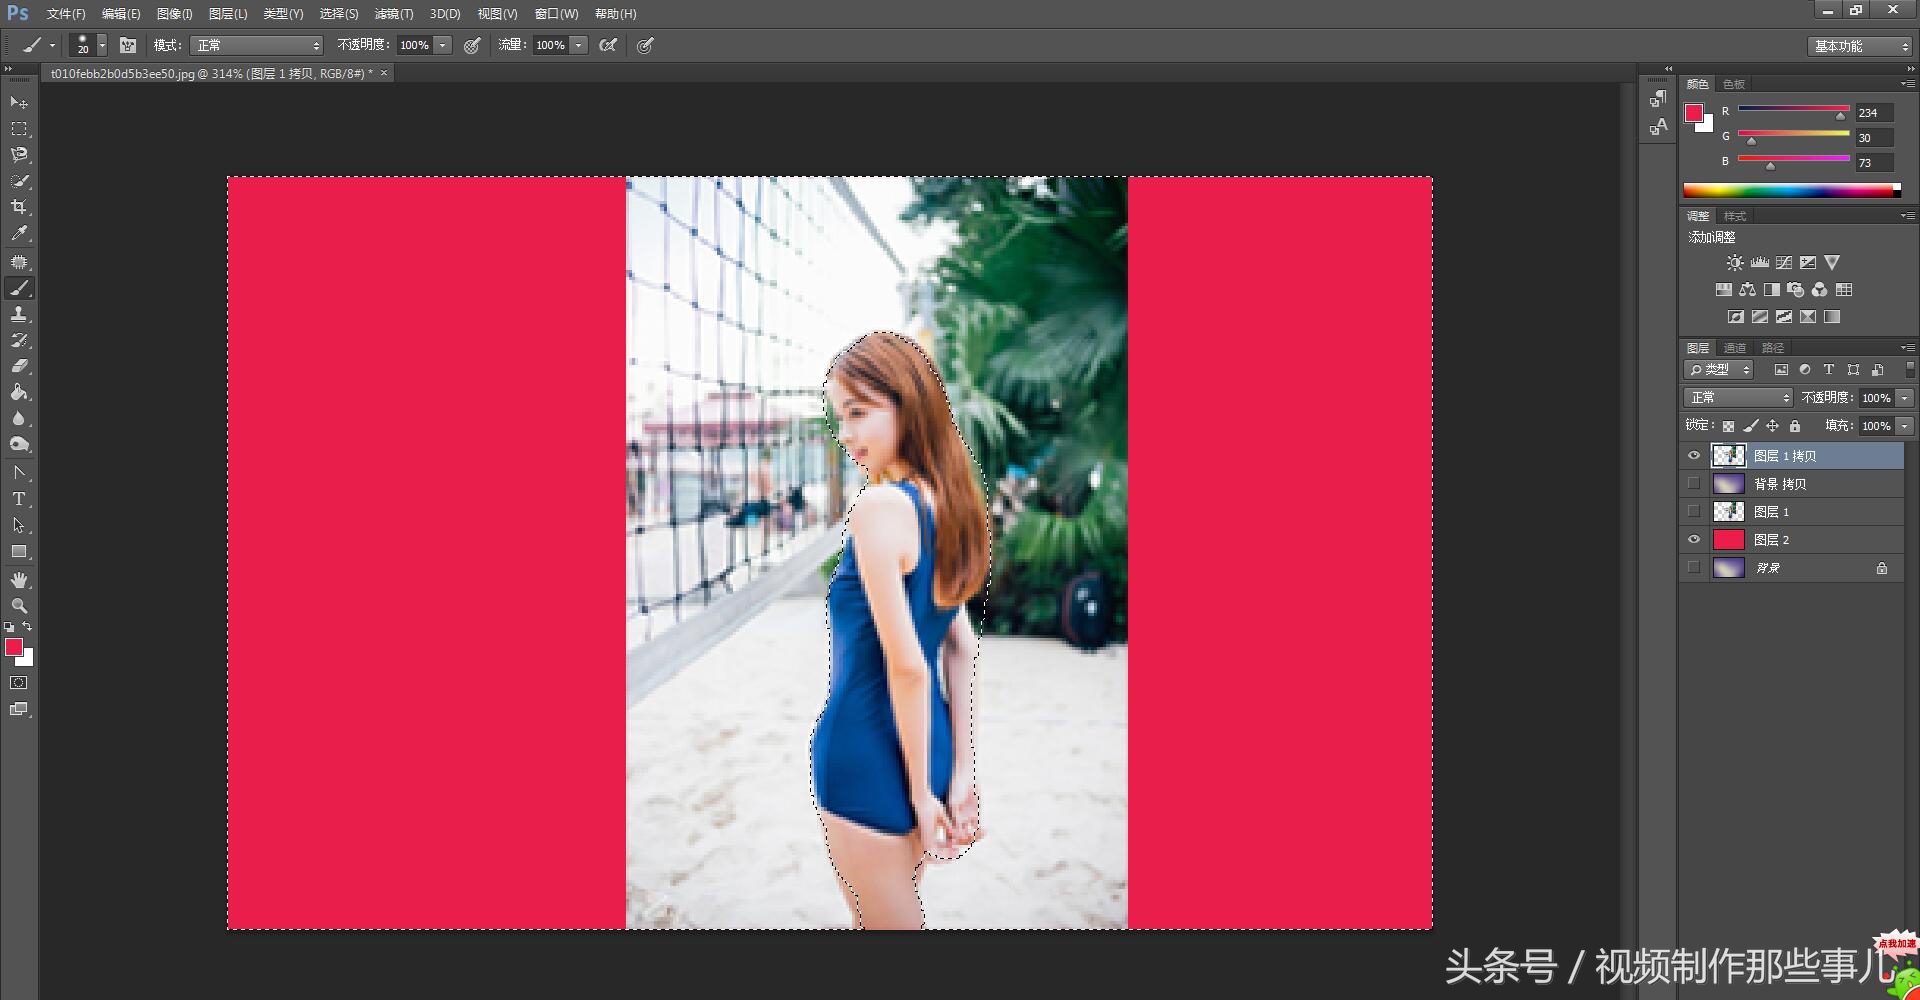Image resolution: width=1920 pixels, height=1000 pixels.
Task: Add a Curves adjustment
Action: coord(1784,263)
